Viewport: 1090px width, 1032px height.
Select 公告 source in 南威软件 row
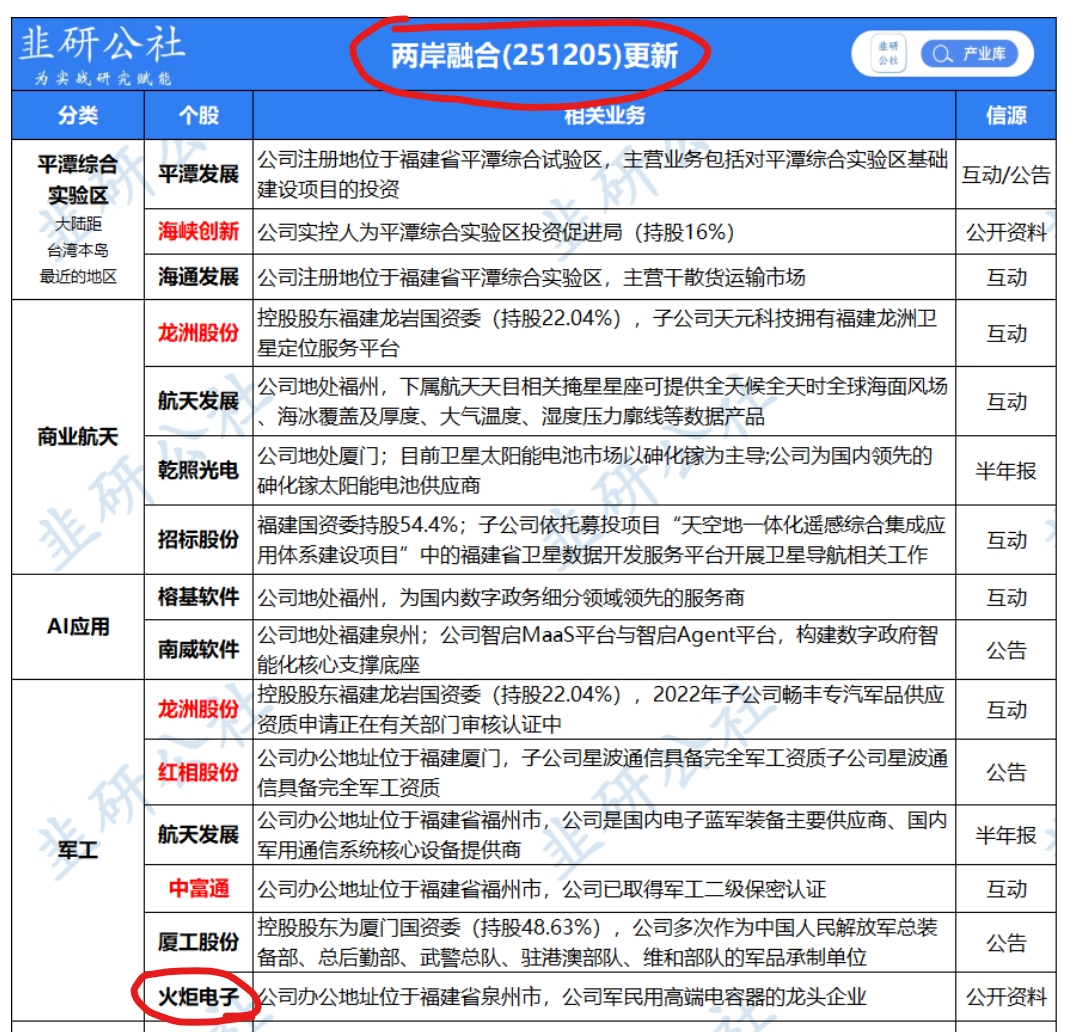pyautogui.click(x=1006, y=650)
